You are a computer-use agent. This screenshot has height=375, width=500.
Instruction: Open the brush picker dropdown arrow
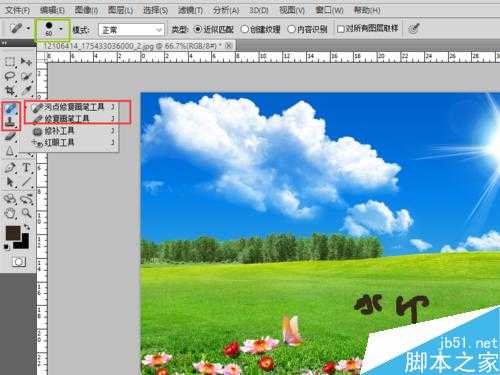tap(61, 29)
